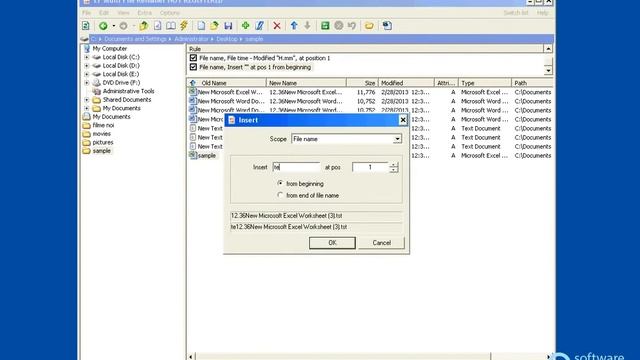Expand the indented My Documents tree node
640x360 pixels.
(87, 108)
